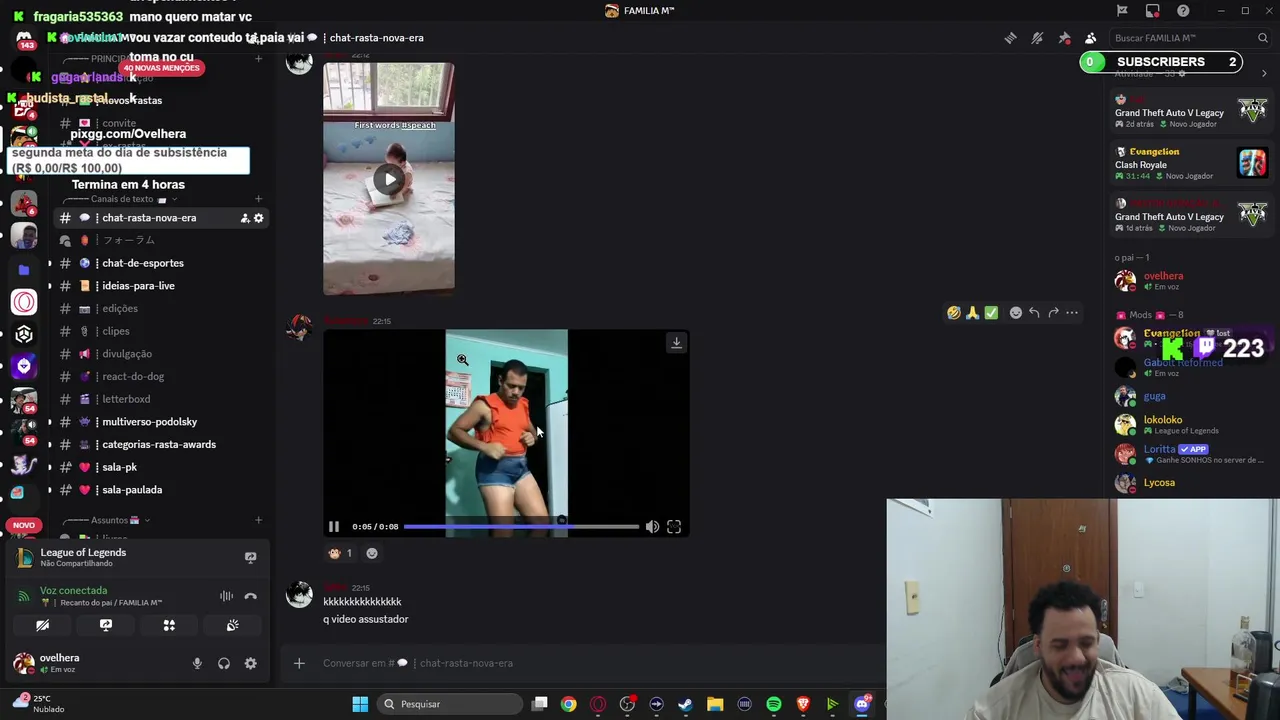Expand activity panel chevron on right
The image size is (1280, 720).
(1264, 74)
